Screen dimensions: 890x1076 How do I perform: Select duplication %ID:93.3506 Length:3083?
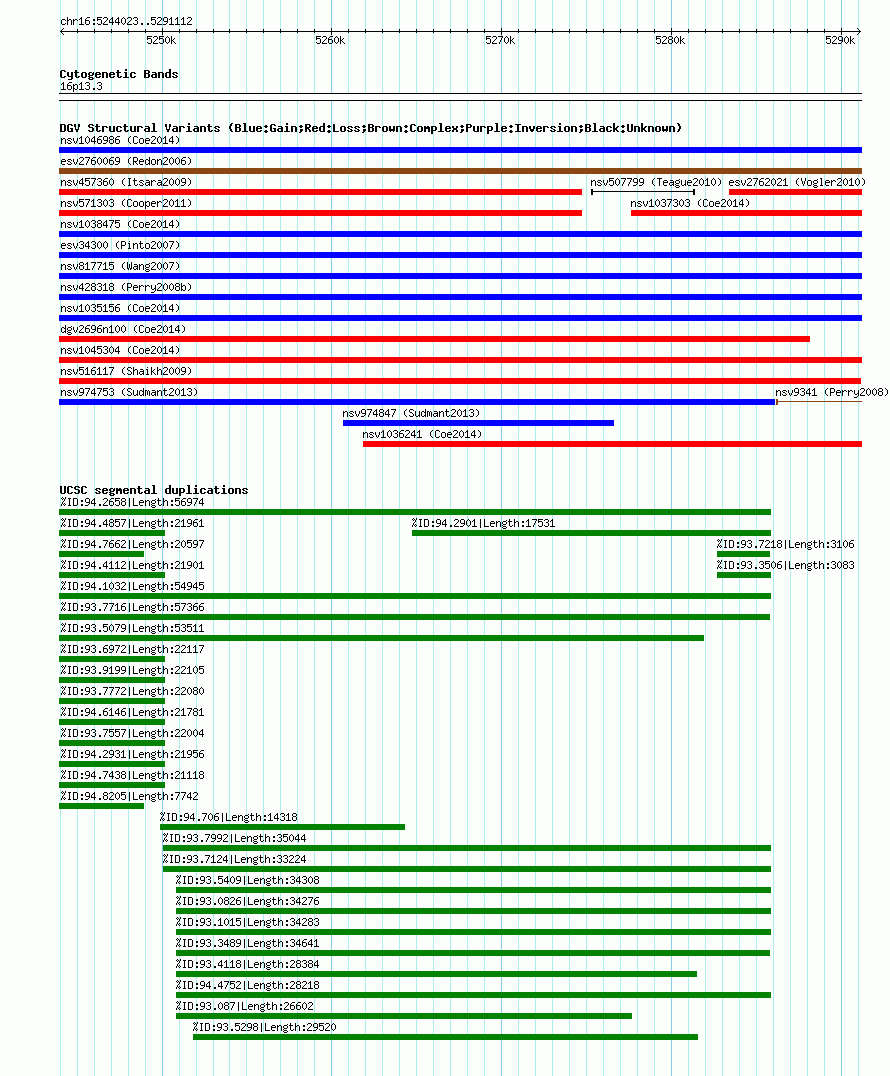[x=786, y=565]
